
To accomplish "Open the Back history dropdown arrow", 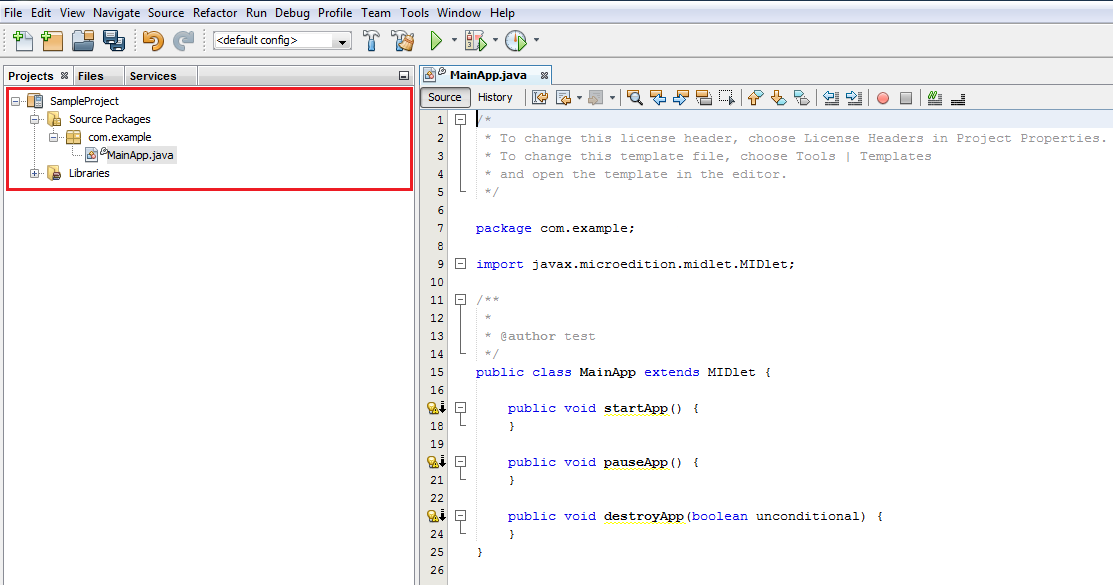I will pos(579,98).
